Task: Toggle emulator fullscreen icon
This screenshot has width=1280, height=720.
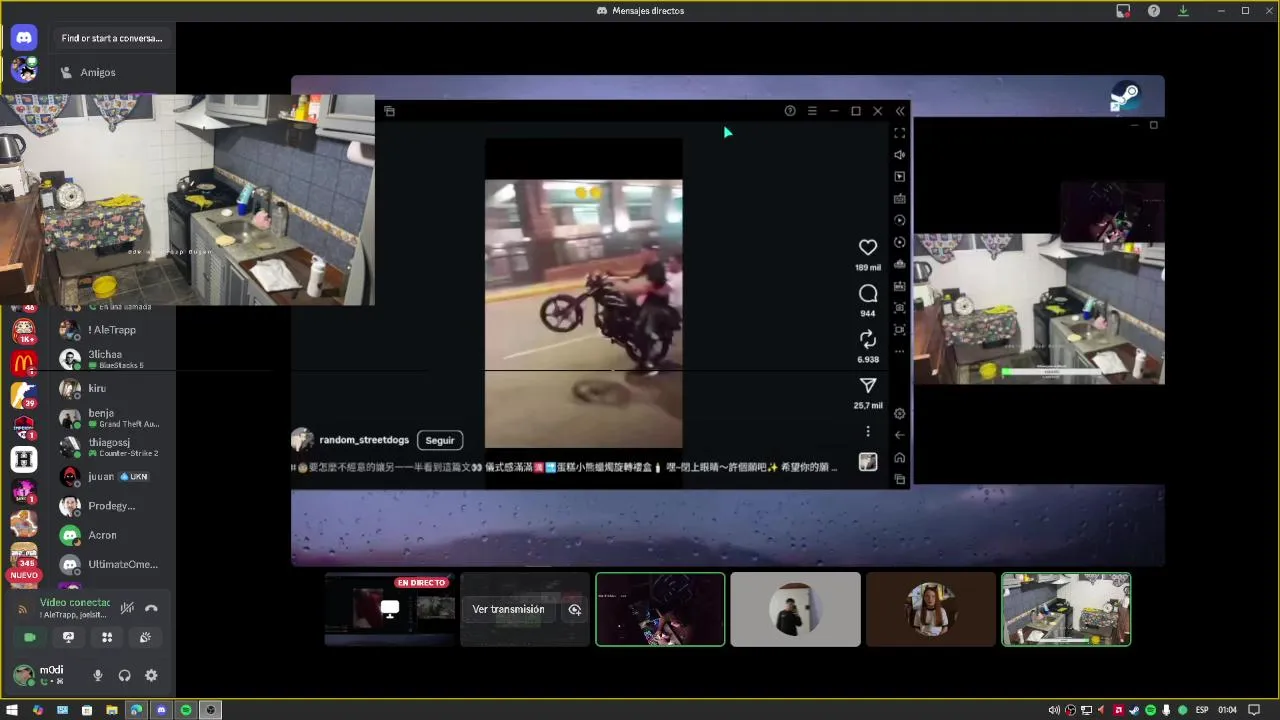Action: (900, 133)
